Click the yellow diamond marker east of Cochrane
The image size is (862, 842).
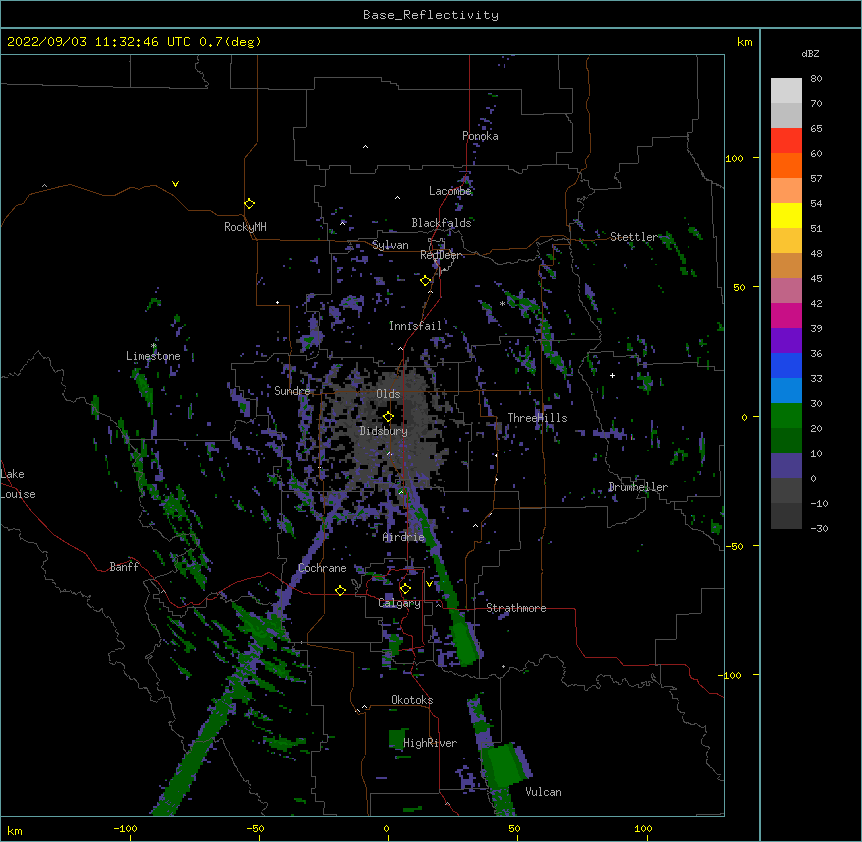pos(340,590)
